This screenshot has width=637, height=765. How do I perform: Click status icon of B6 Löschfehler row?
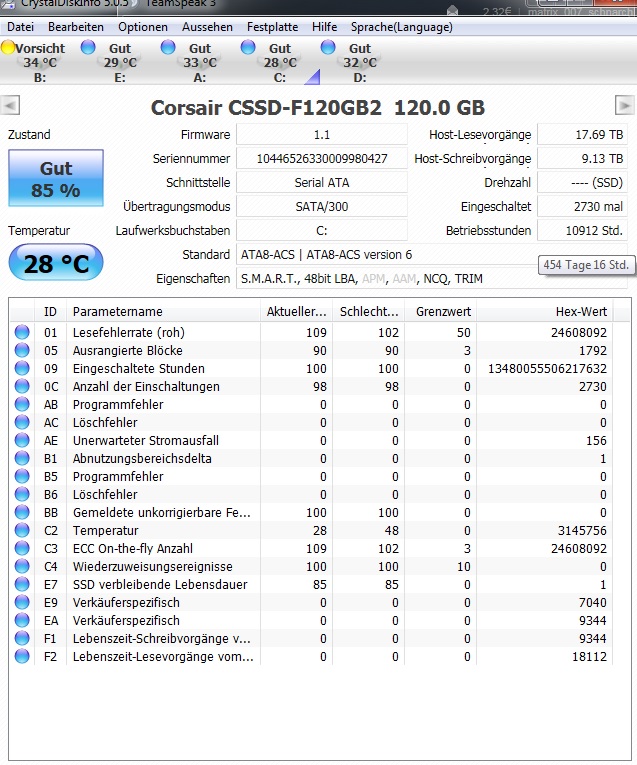point(22,494)
